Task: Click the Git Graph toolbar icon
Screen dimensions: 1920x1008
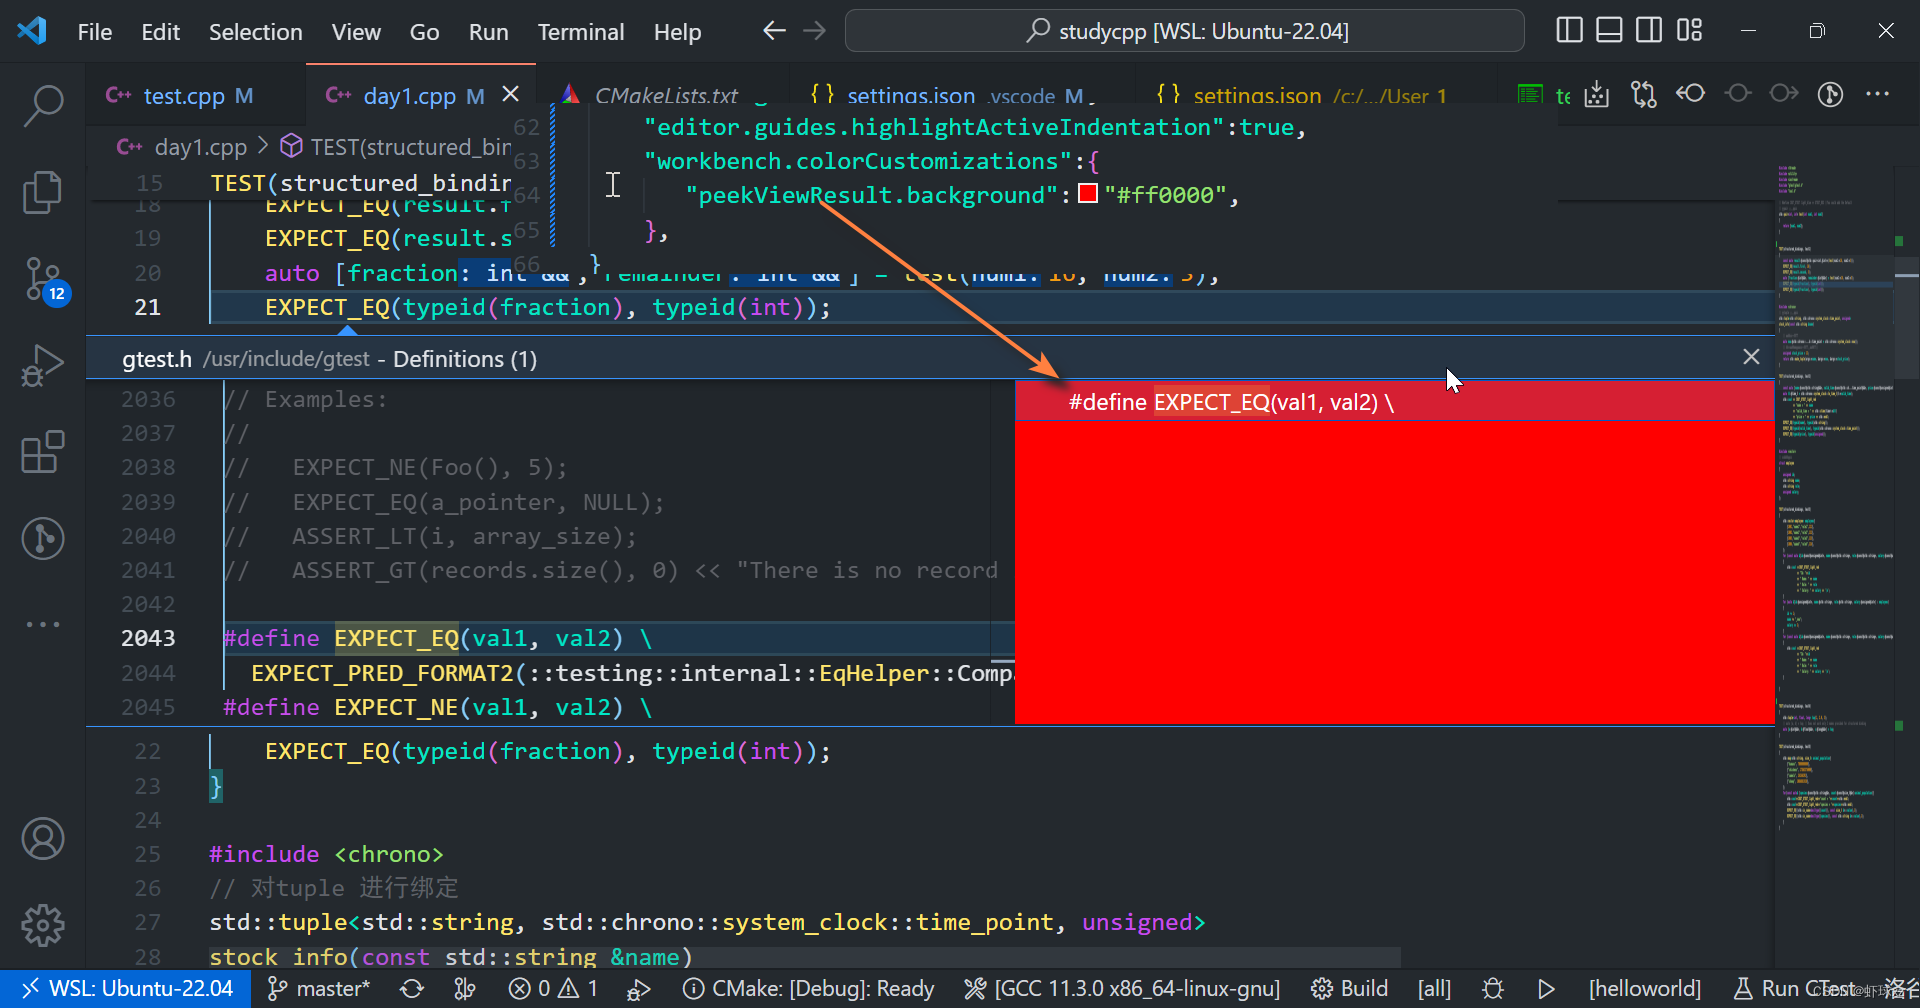Action: click(x=1830, y=94)
